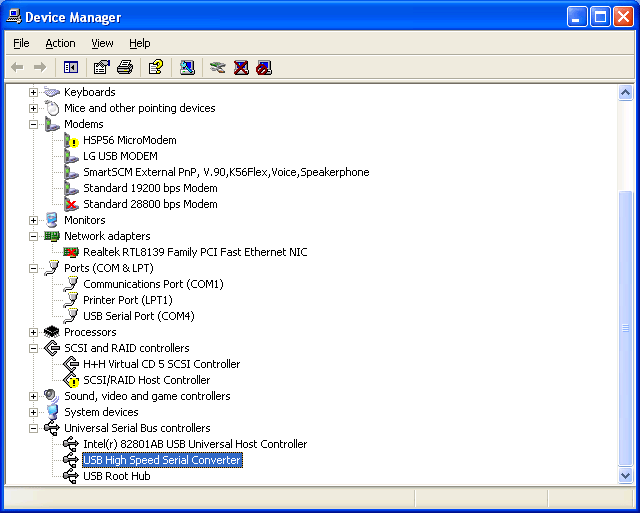Expand the Keyboards category
Screen dimensions: 640x513
click(x=33, y=92)
